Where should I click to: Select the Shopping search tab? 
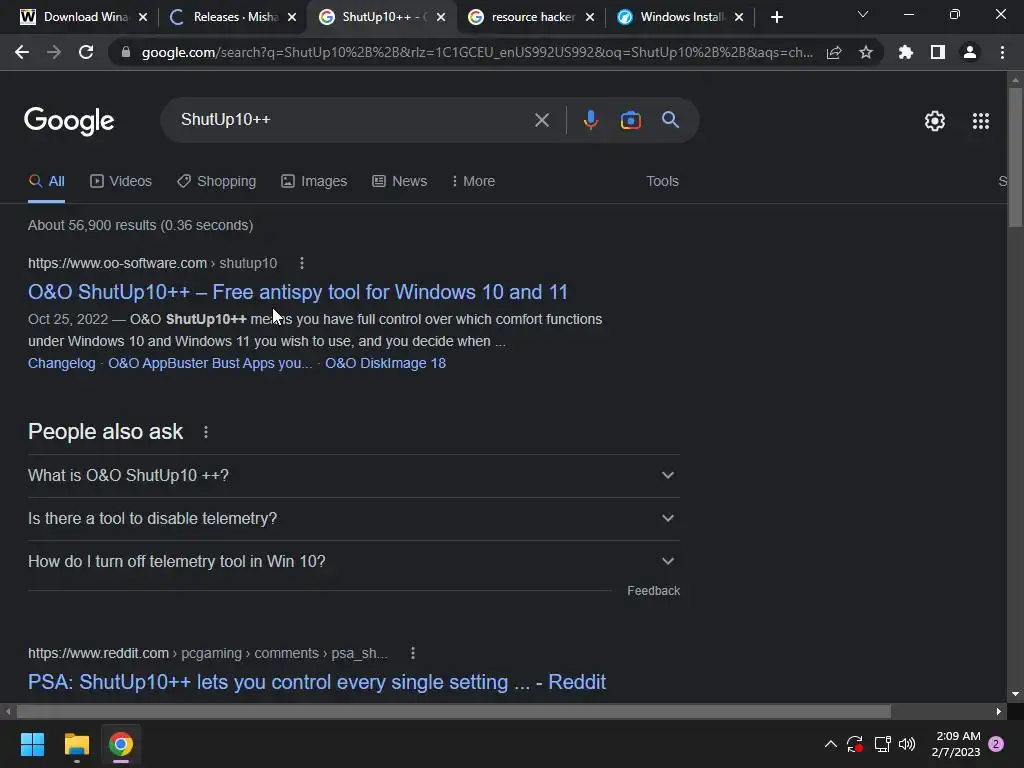[217, 181]
